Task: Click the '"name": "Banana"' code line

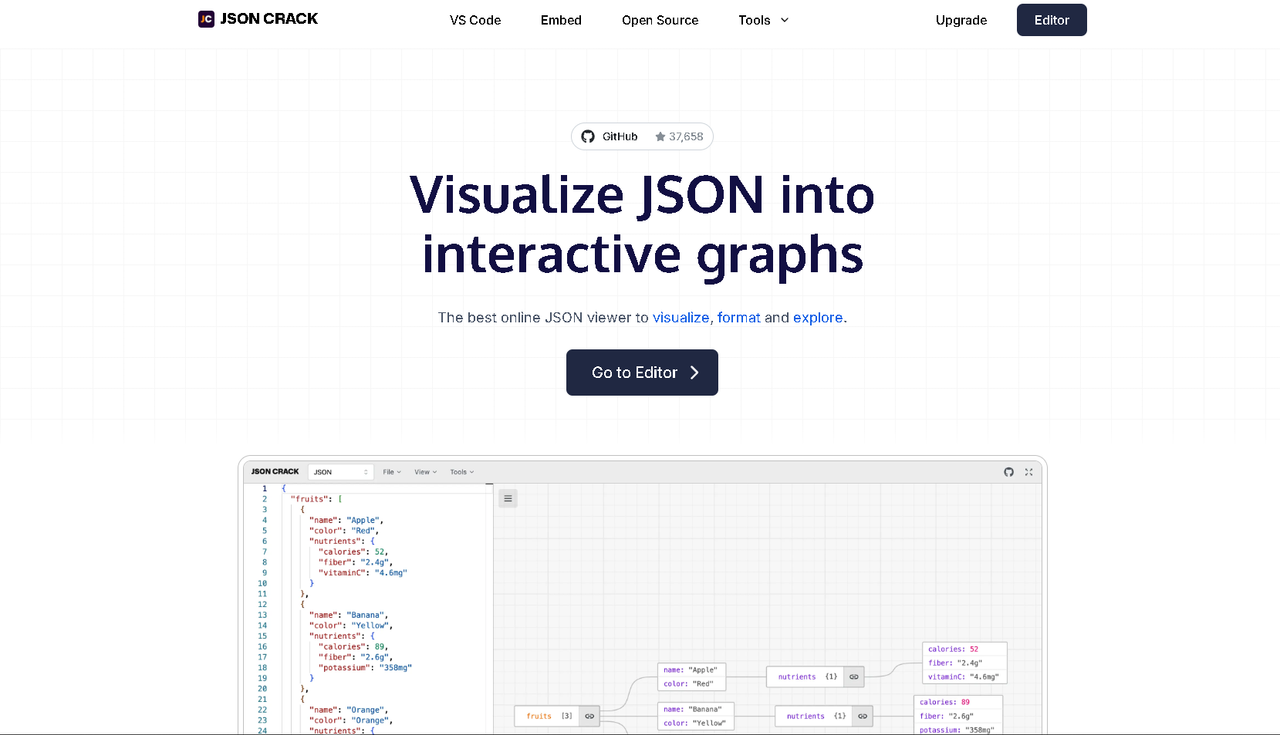Action: click(348, 615)
